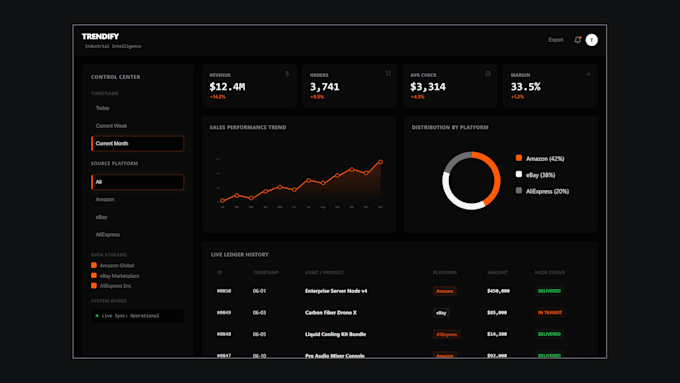680x383 pixels.
Task: Click the last data point on sales trend
Action: point(380,162)
